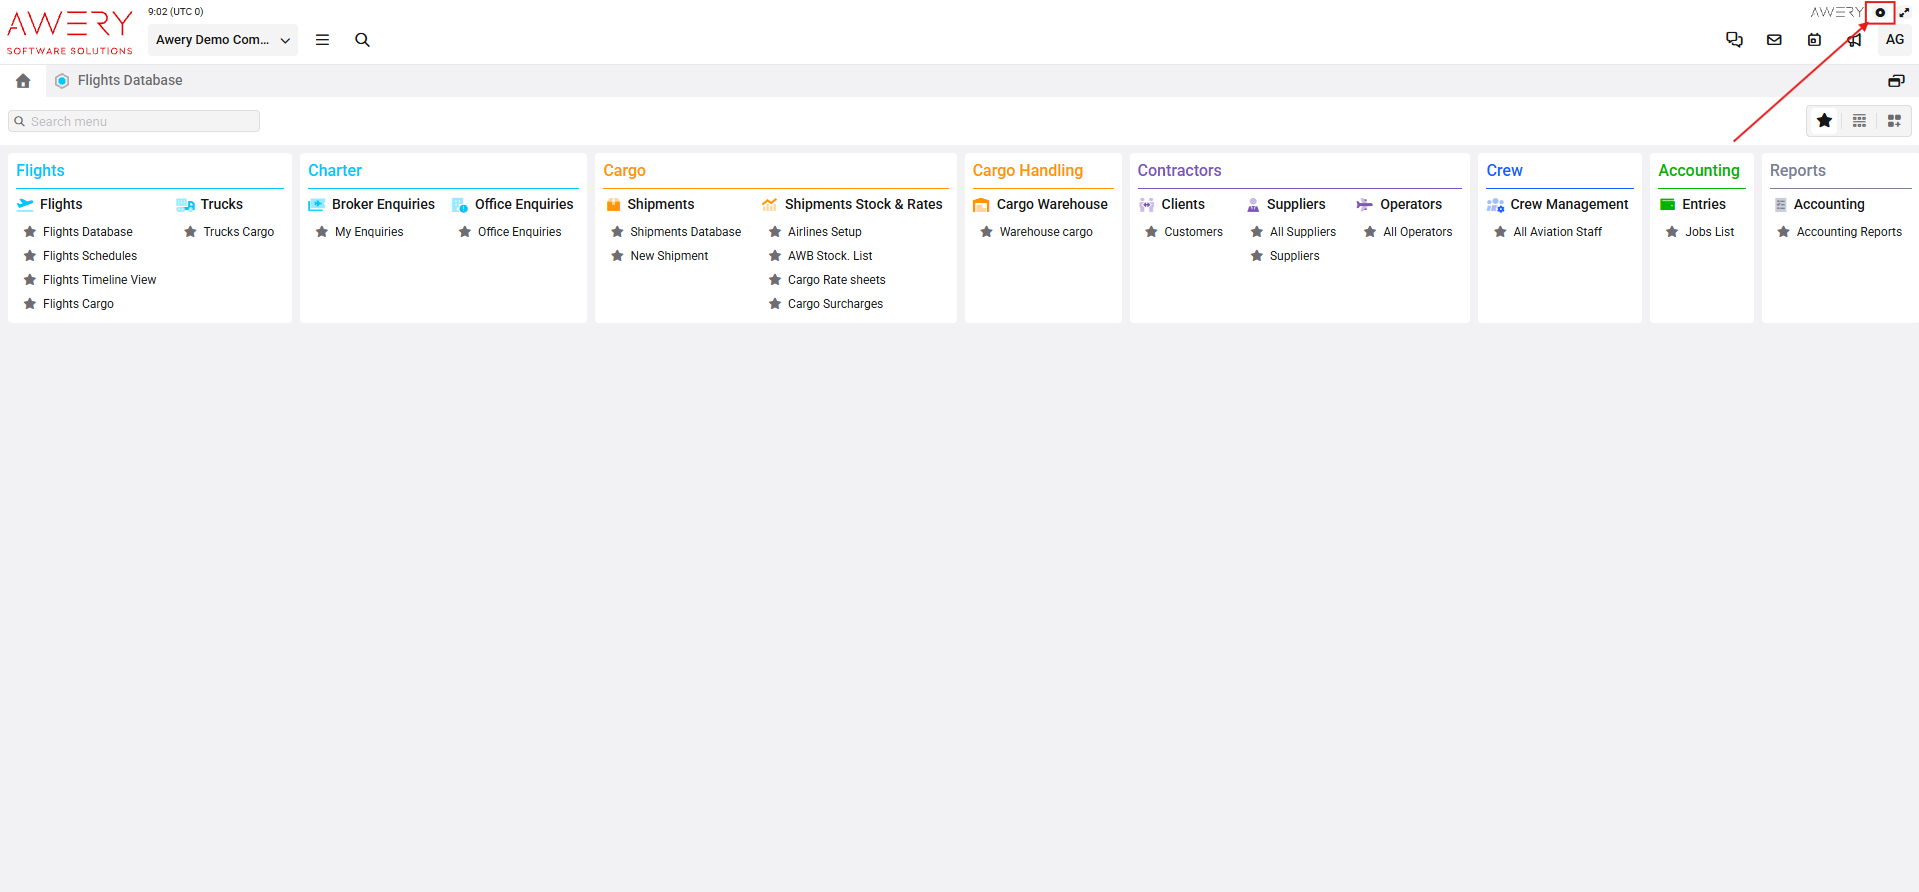Toggle favorite star for New Shipment
1919x892 pixels.
(617, 256)
